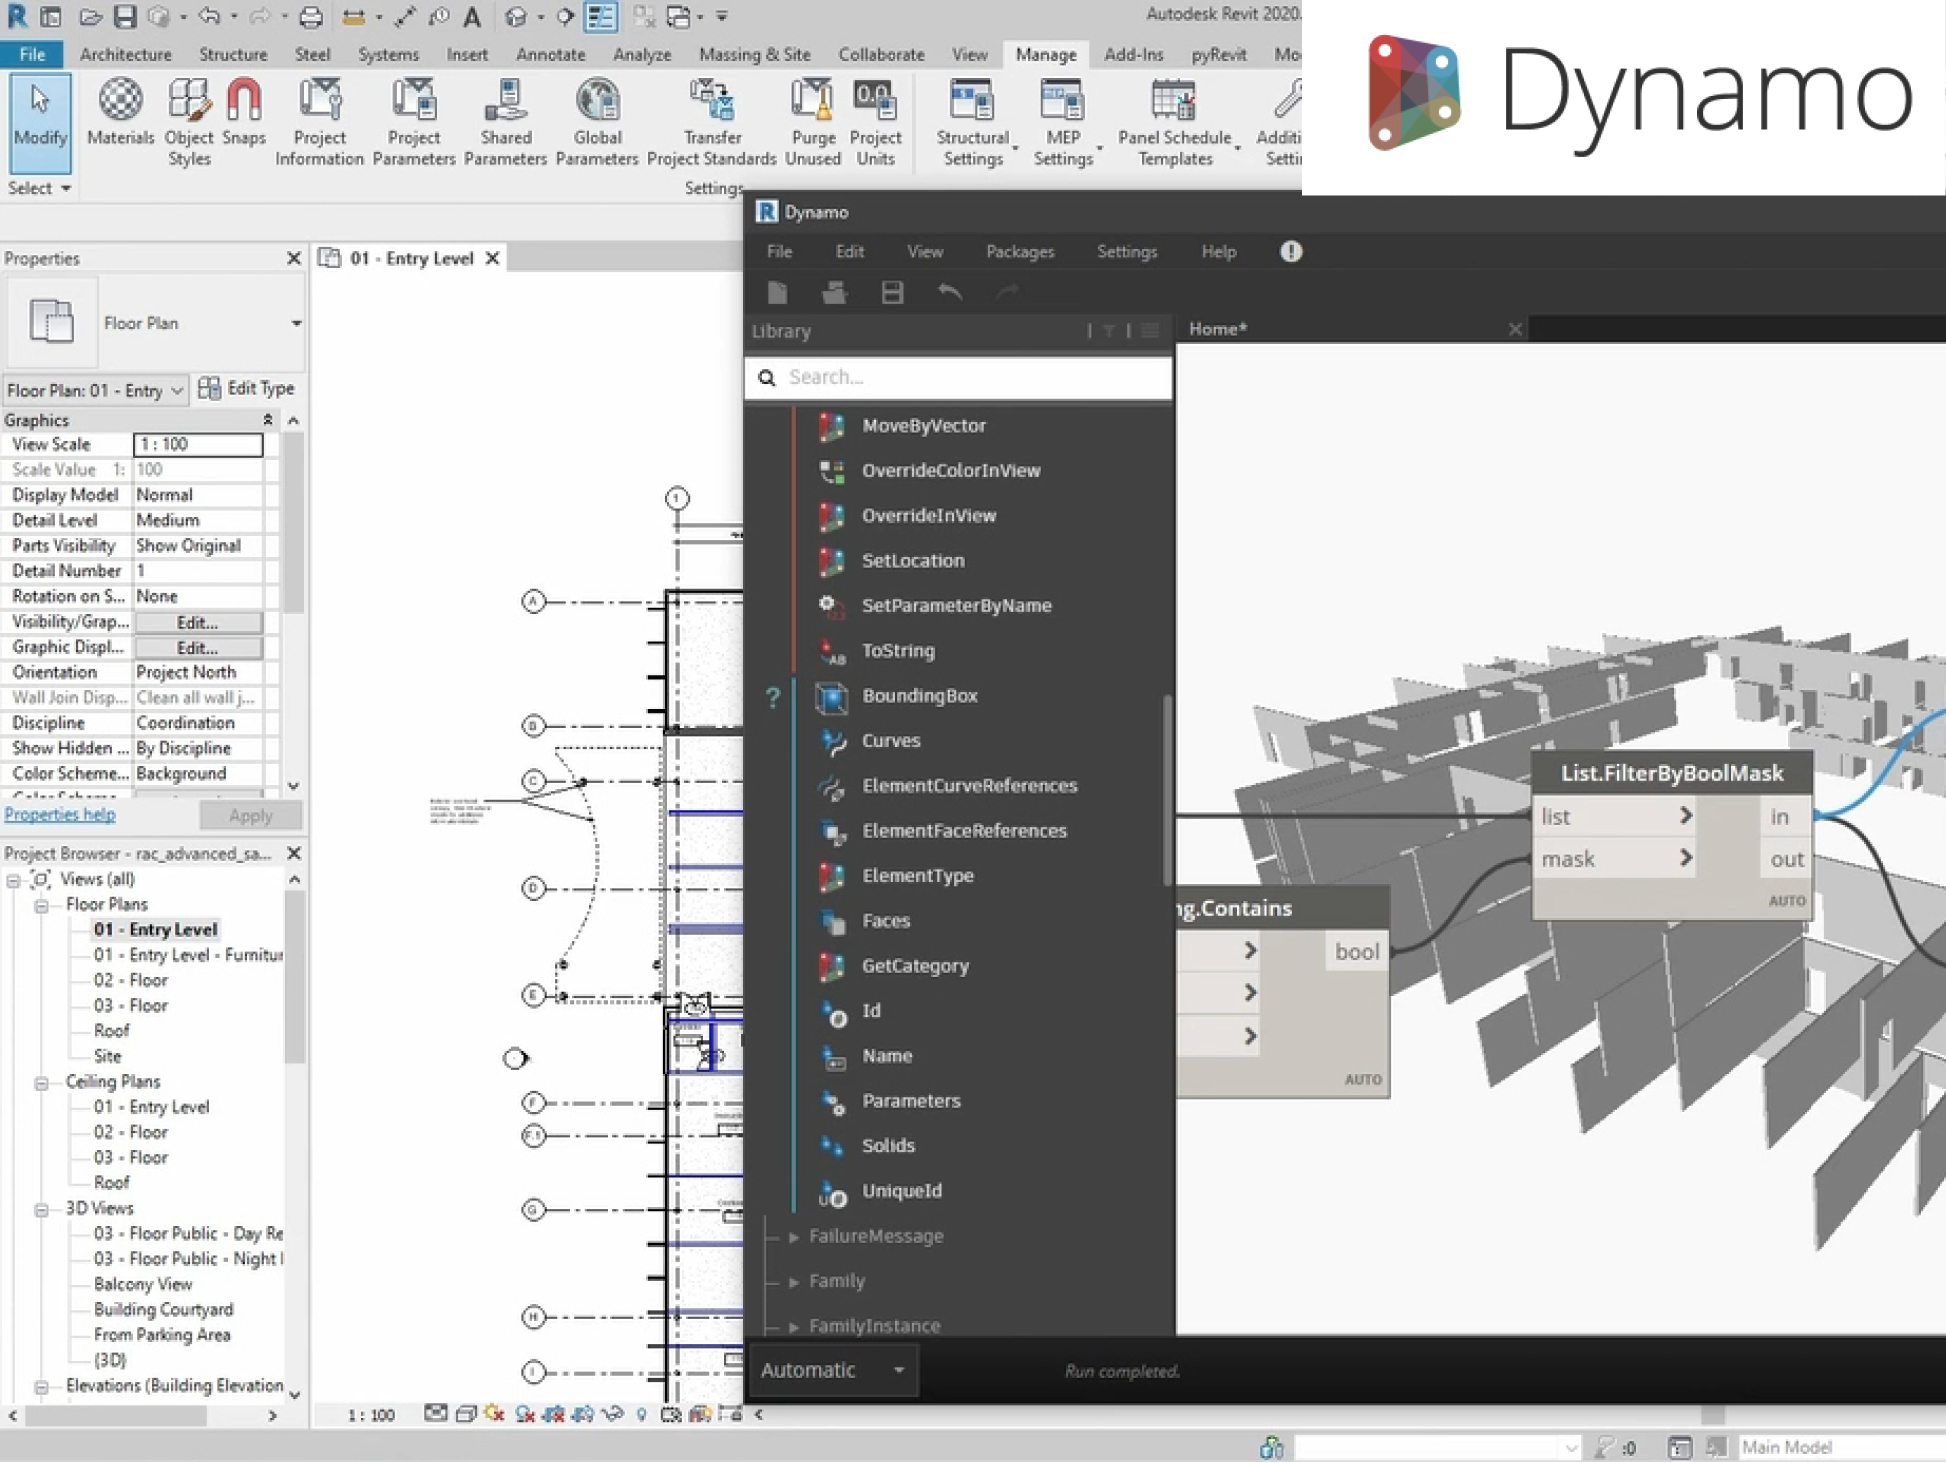Image resolution: width=1946 pixels, height=1463 pixels.
Task: Select the Modify tool in ribbon
Action: (x=40, y=123)
